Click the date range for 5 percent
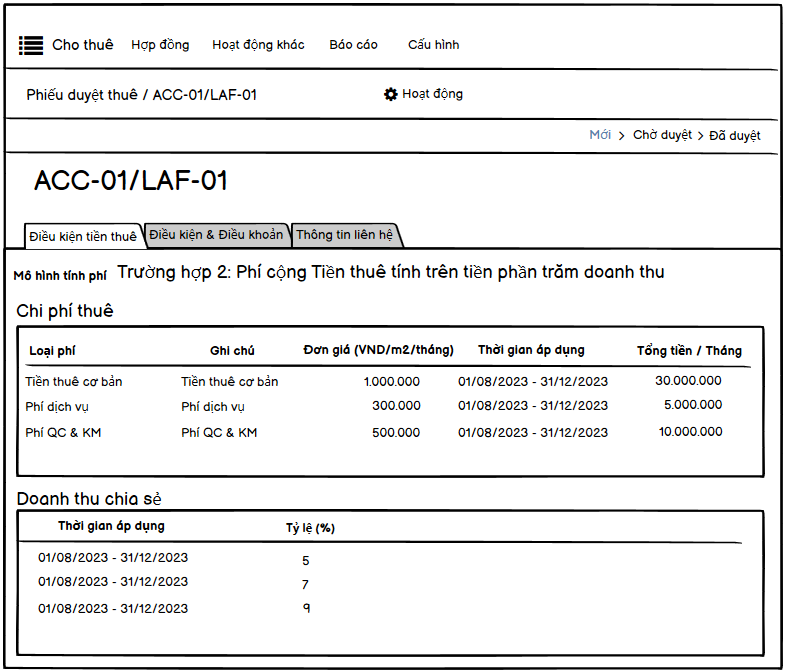The image size is (787, 671). click(x=113, y=558)
